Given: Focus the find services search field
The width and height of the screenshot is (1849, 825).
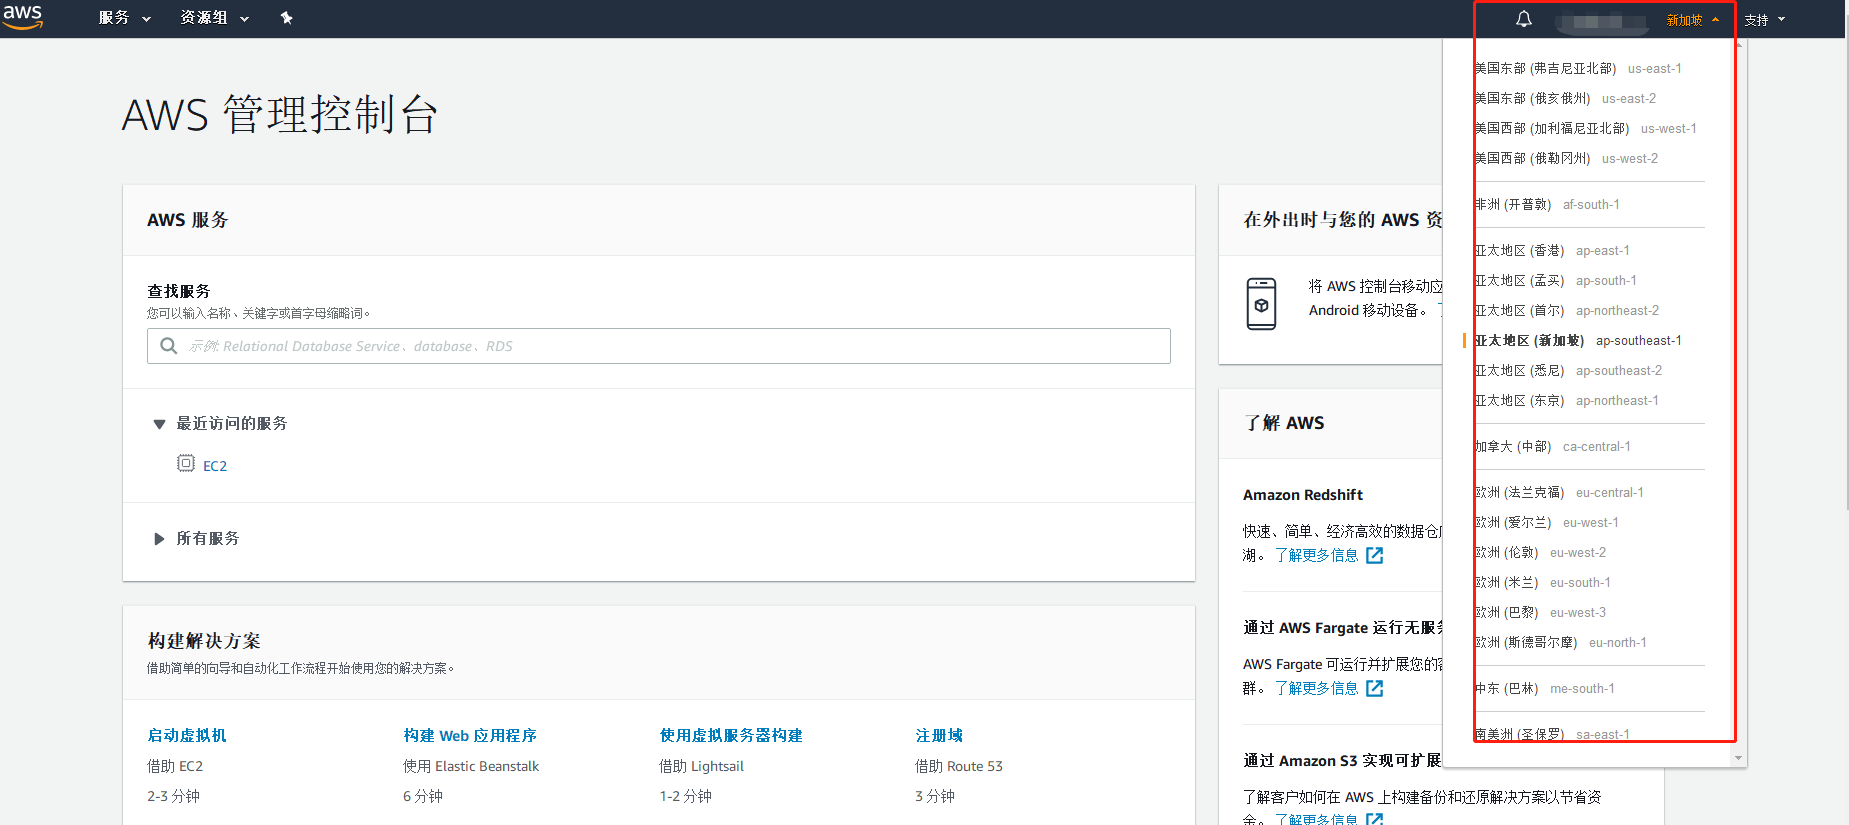Looking at the screenshot, I should [658, 346].
